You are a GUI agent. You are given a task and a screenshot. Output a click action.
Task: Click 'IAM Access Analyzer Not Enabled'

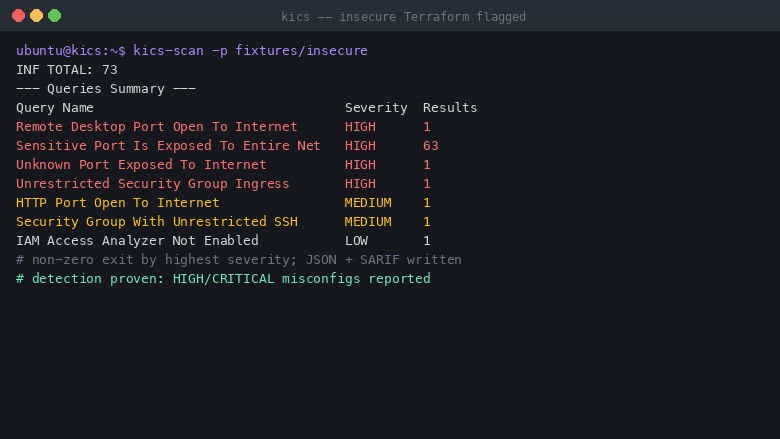137,241
